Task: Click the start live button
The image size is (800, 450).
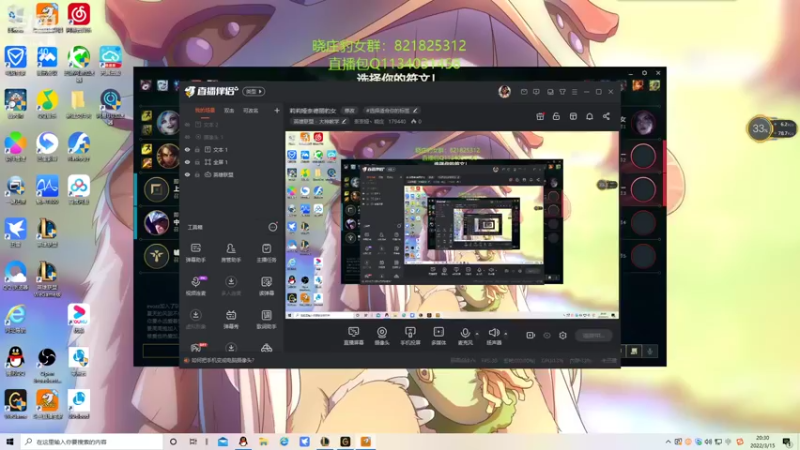Action: point(594,335)
